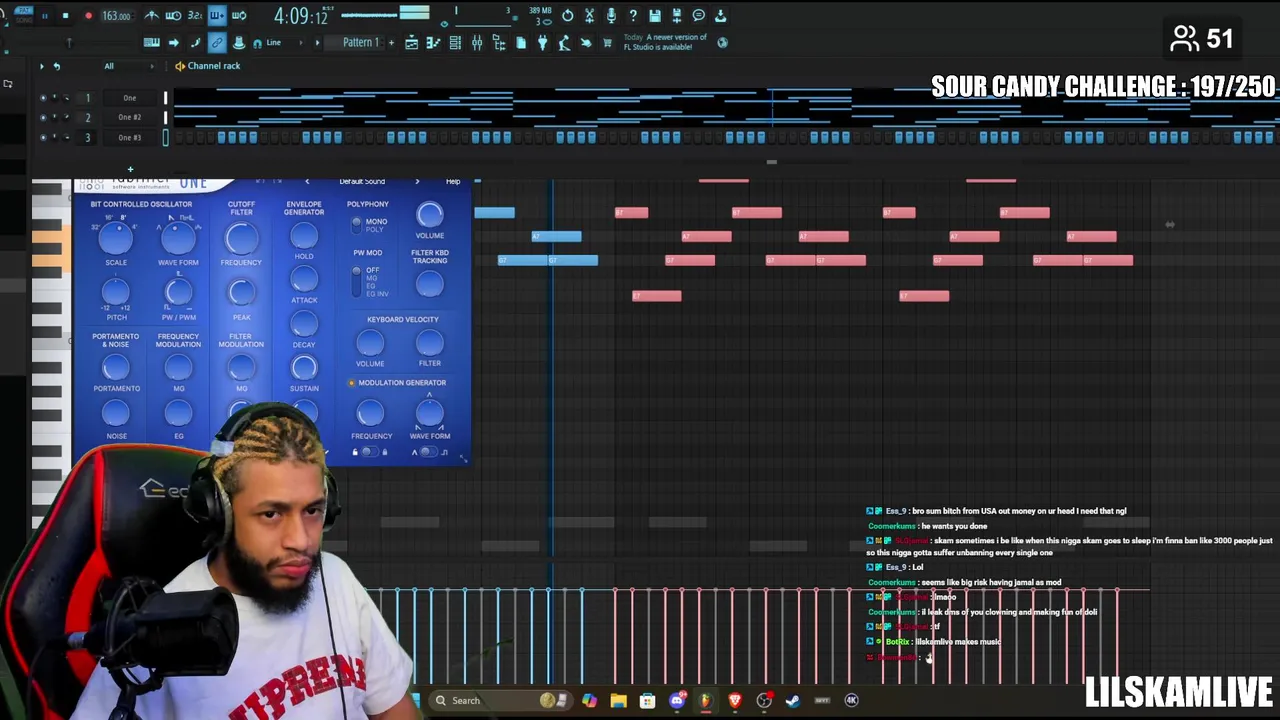Open the help question mark icon

633,16
